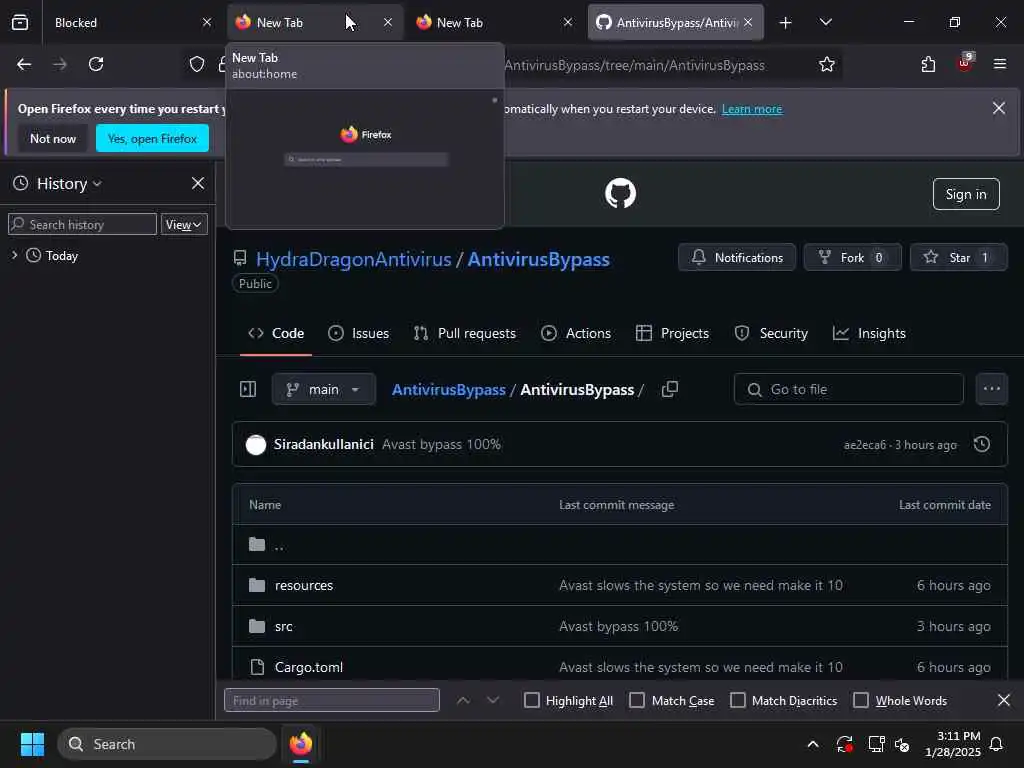Close the GitHub AntivirusBypass tab
Image resolution: width=1024 pixels, height=768 pixels.
point(748,23)
